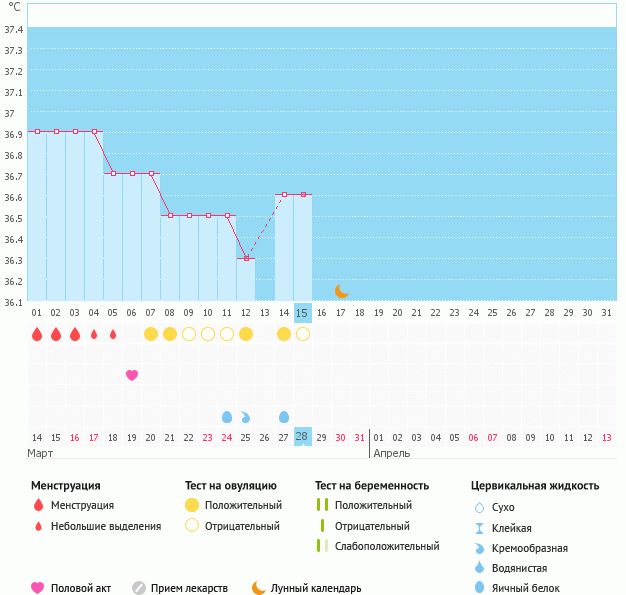Click the orange moon icon on day 17
This screenshot has width=626, height=595.
[x=341, y=291]
